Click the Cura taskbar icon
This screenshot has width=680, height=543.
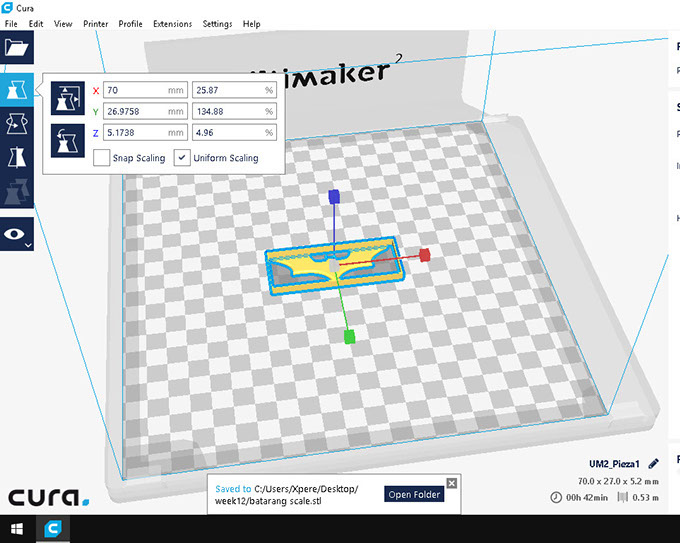tap(53, 529)
